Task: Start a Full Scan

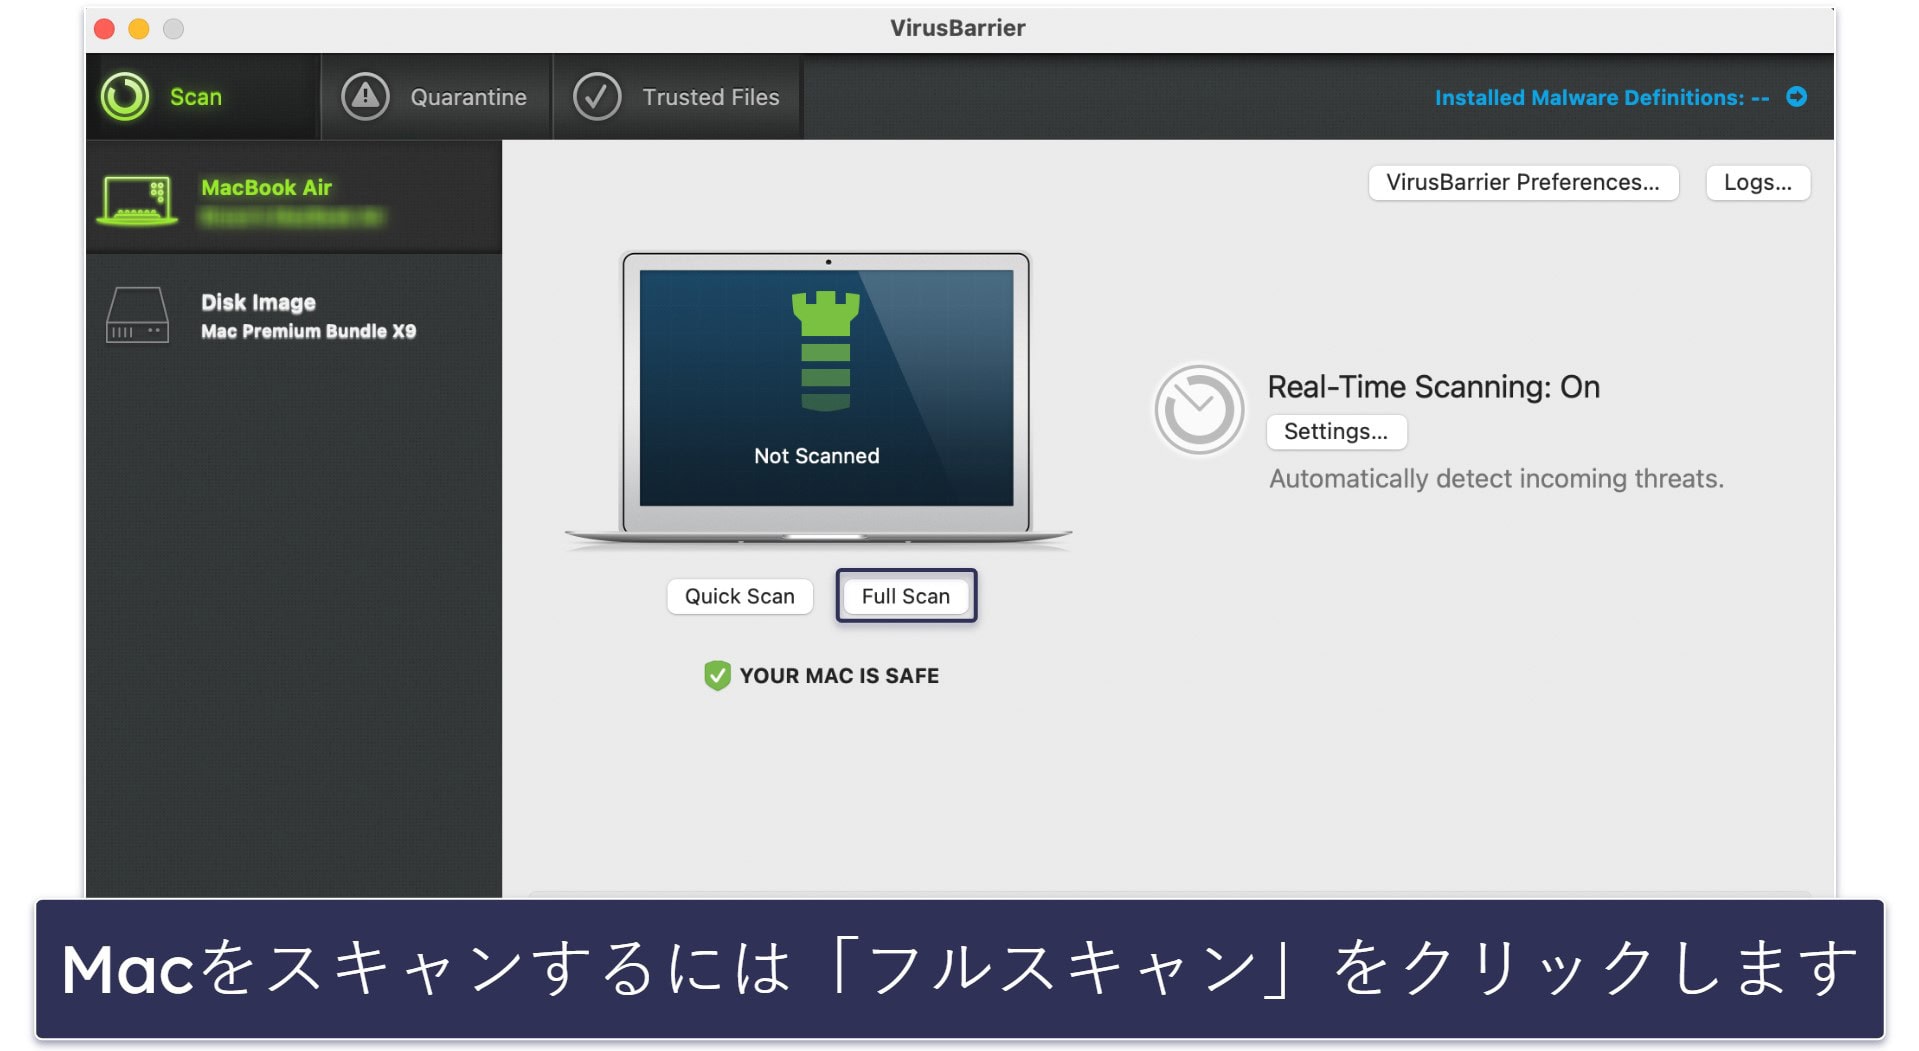Action: (906, 596)
